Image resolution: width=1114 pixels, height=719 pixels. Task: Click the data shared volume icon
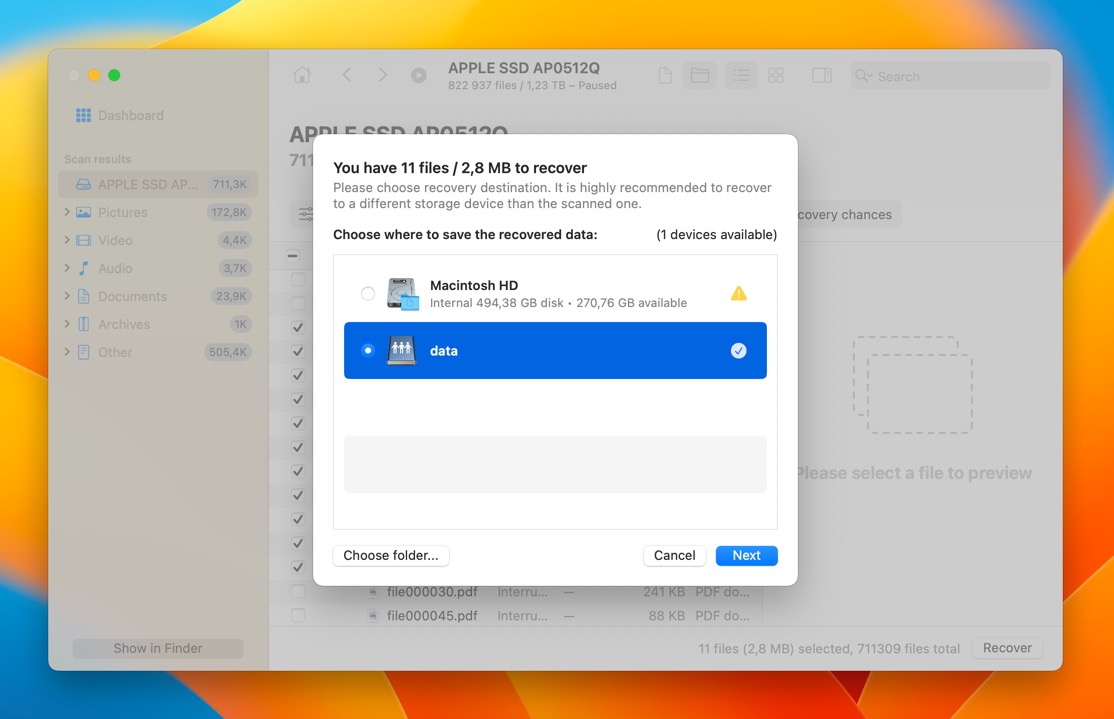401,350
